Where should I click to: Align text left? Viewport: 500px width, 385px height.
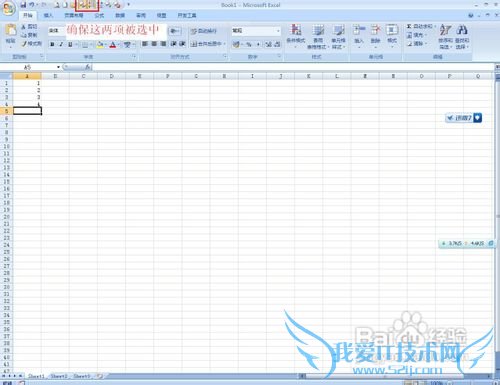point(145,44)
